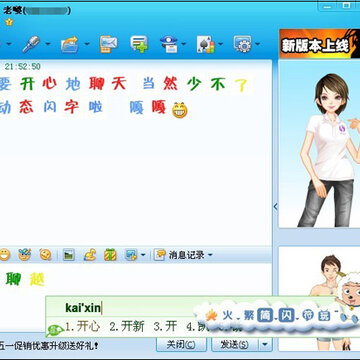Click the 发送(S) send button

tap(235, 345)
